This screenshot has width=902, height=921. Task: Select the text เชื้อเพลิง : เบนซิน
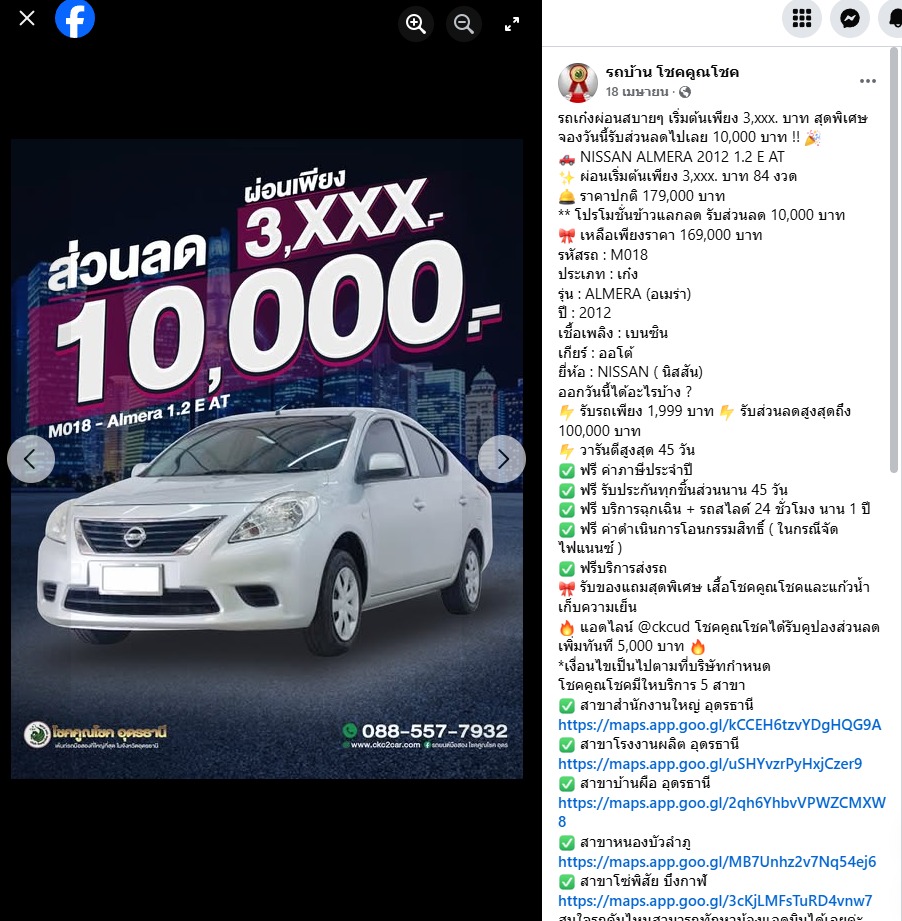pos(612,333)
